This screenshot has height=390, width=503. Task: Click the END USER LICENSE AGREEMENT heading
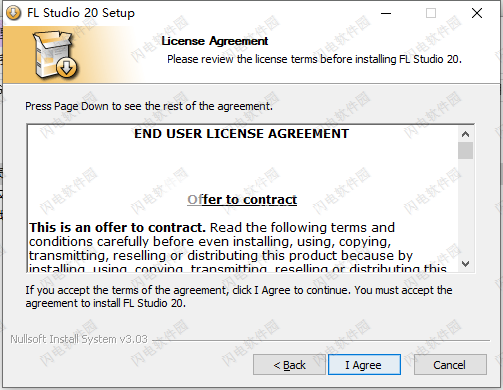point(241,134)
